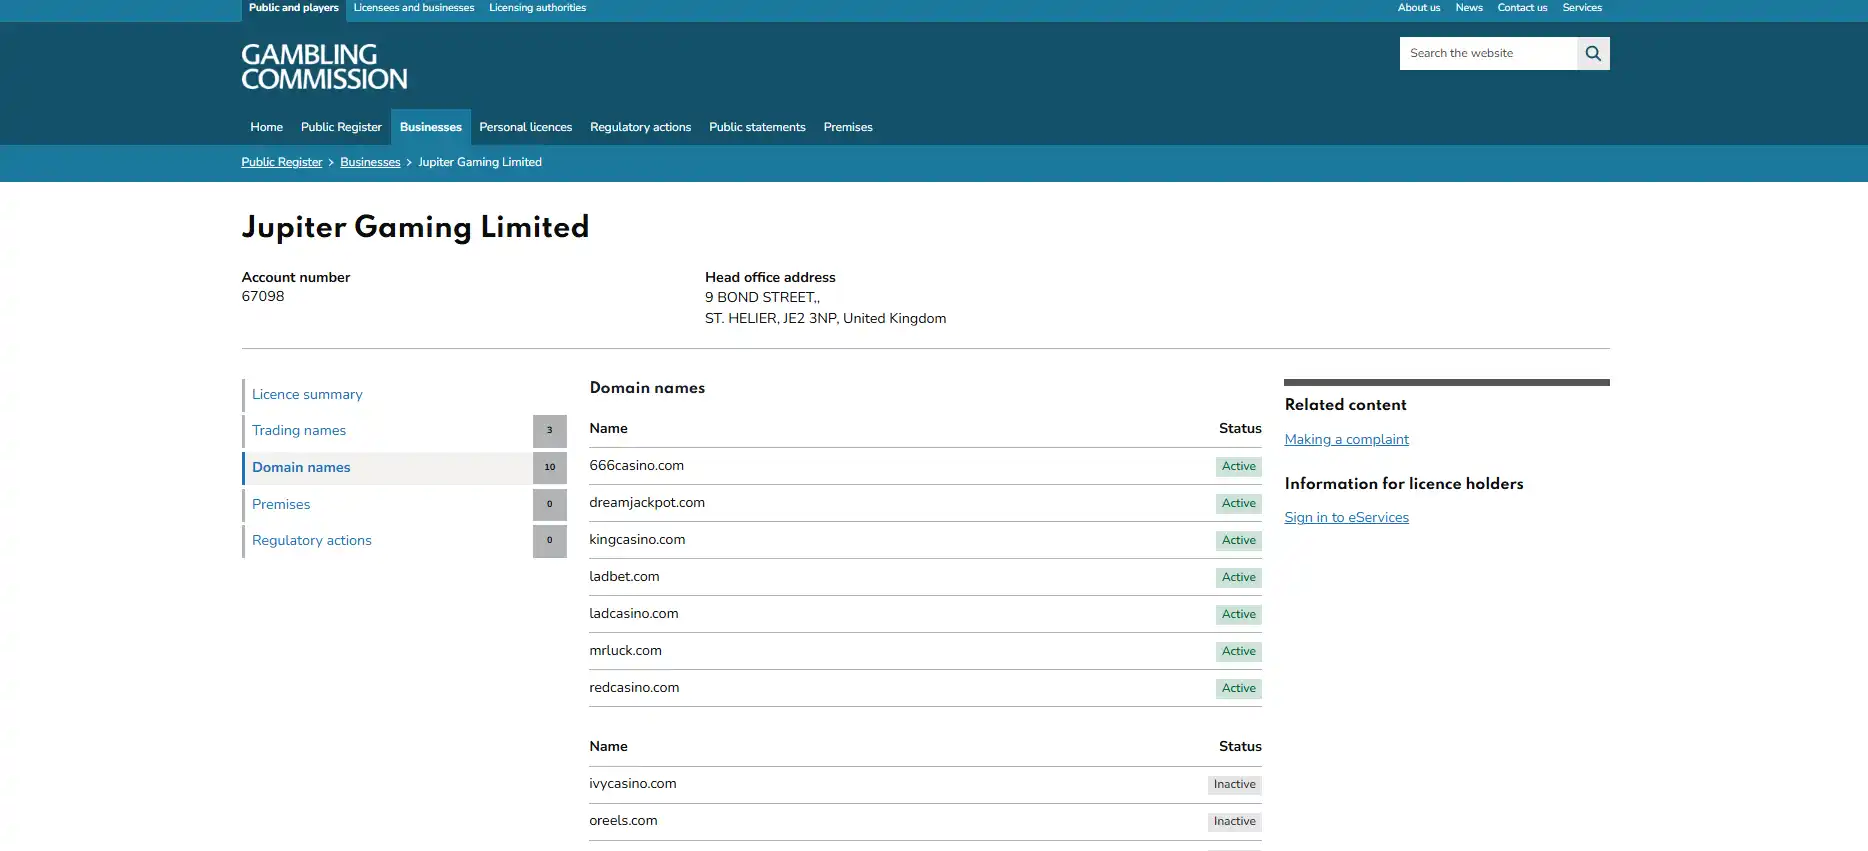The height and width of the screenshot is (851, 1868).
Task: Click the Active status of 666casino.com
Action: pyautogui.click(x=1239, y=467)
